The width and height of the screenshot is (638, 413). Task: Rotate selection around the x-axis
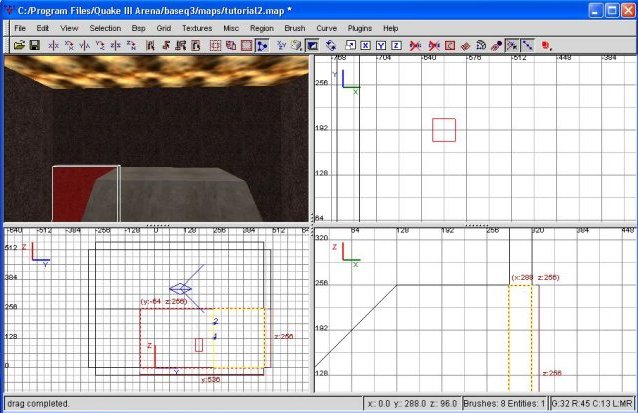coord(69,46)
